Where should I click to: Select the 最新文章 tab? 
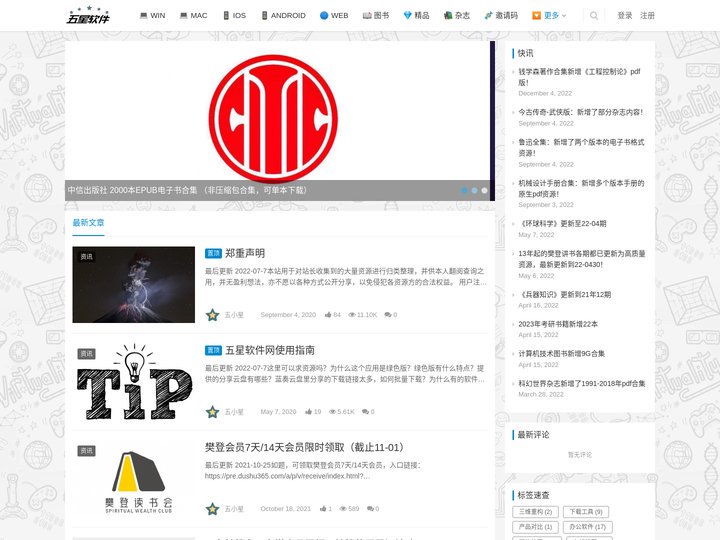click(x=88, y=223)
